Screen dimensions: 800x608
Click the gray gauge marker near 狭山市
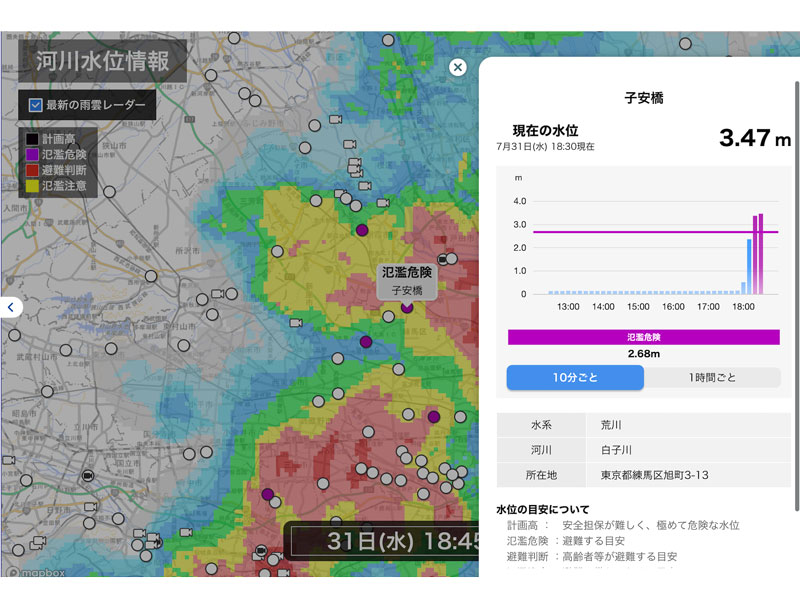tap(110, 191)
